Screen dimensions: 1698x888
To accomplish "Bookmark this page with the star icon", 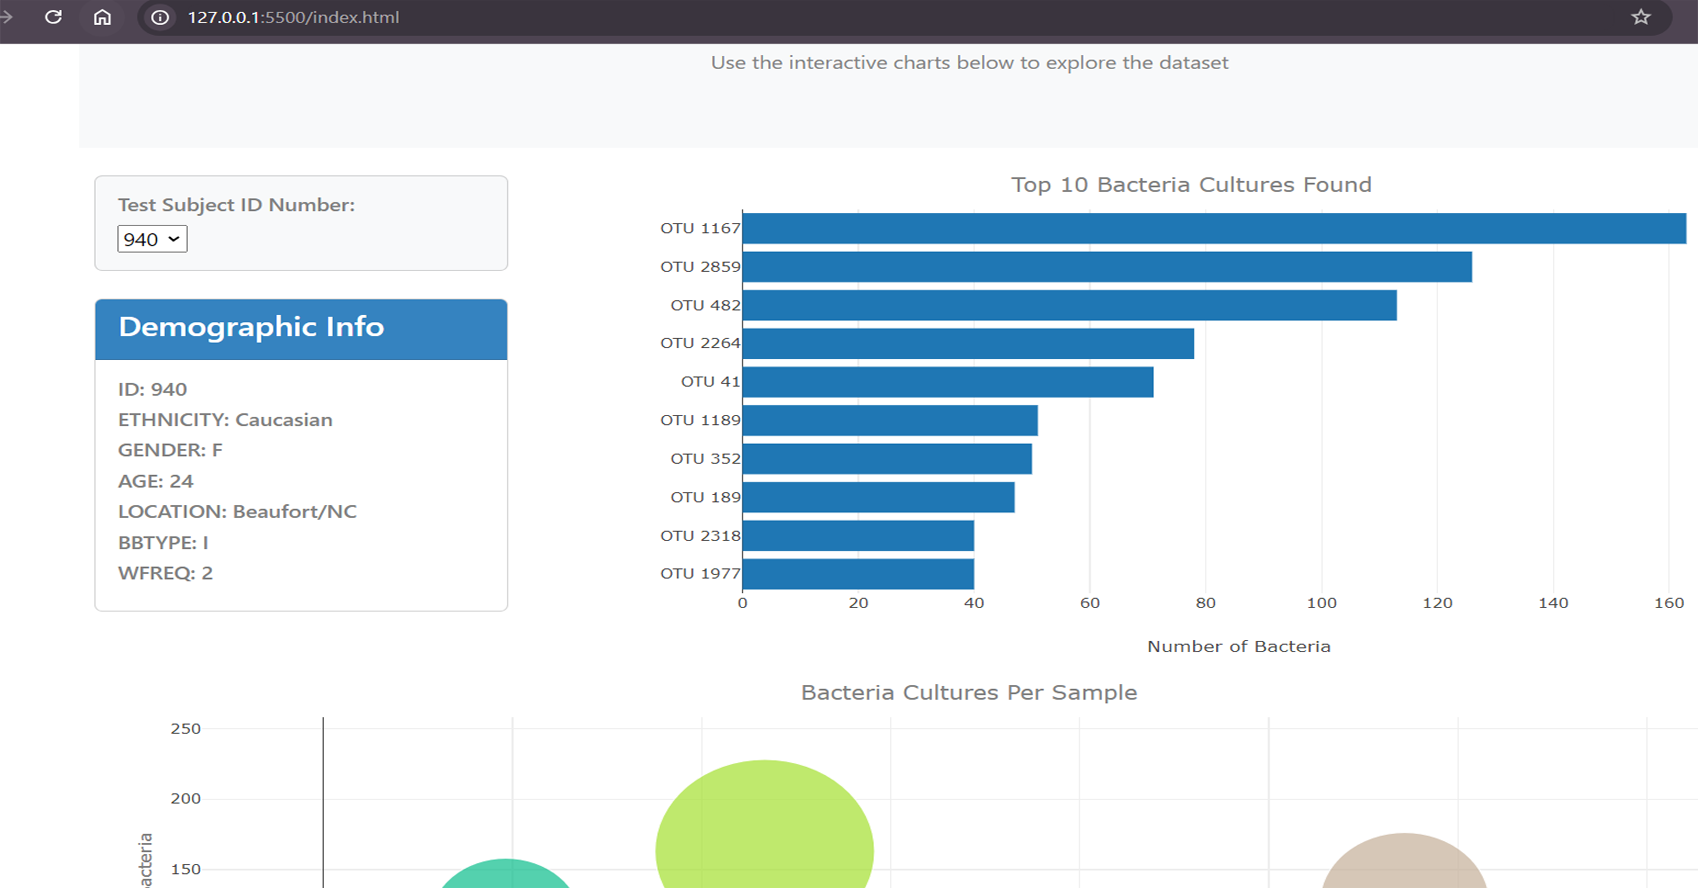I will point(1641,17).
